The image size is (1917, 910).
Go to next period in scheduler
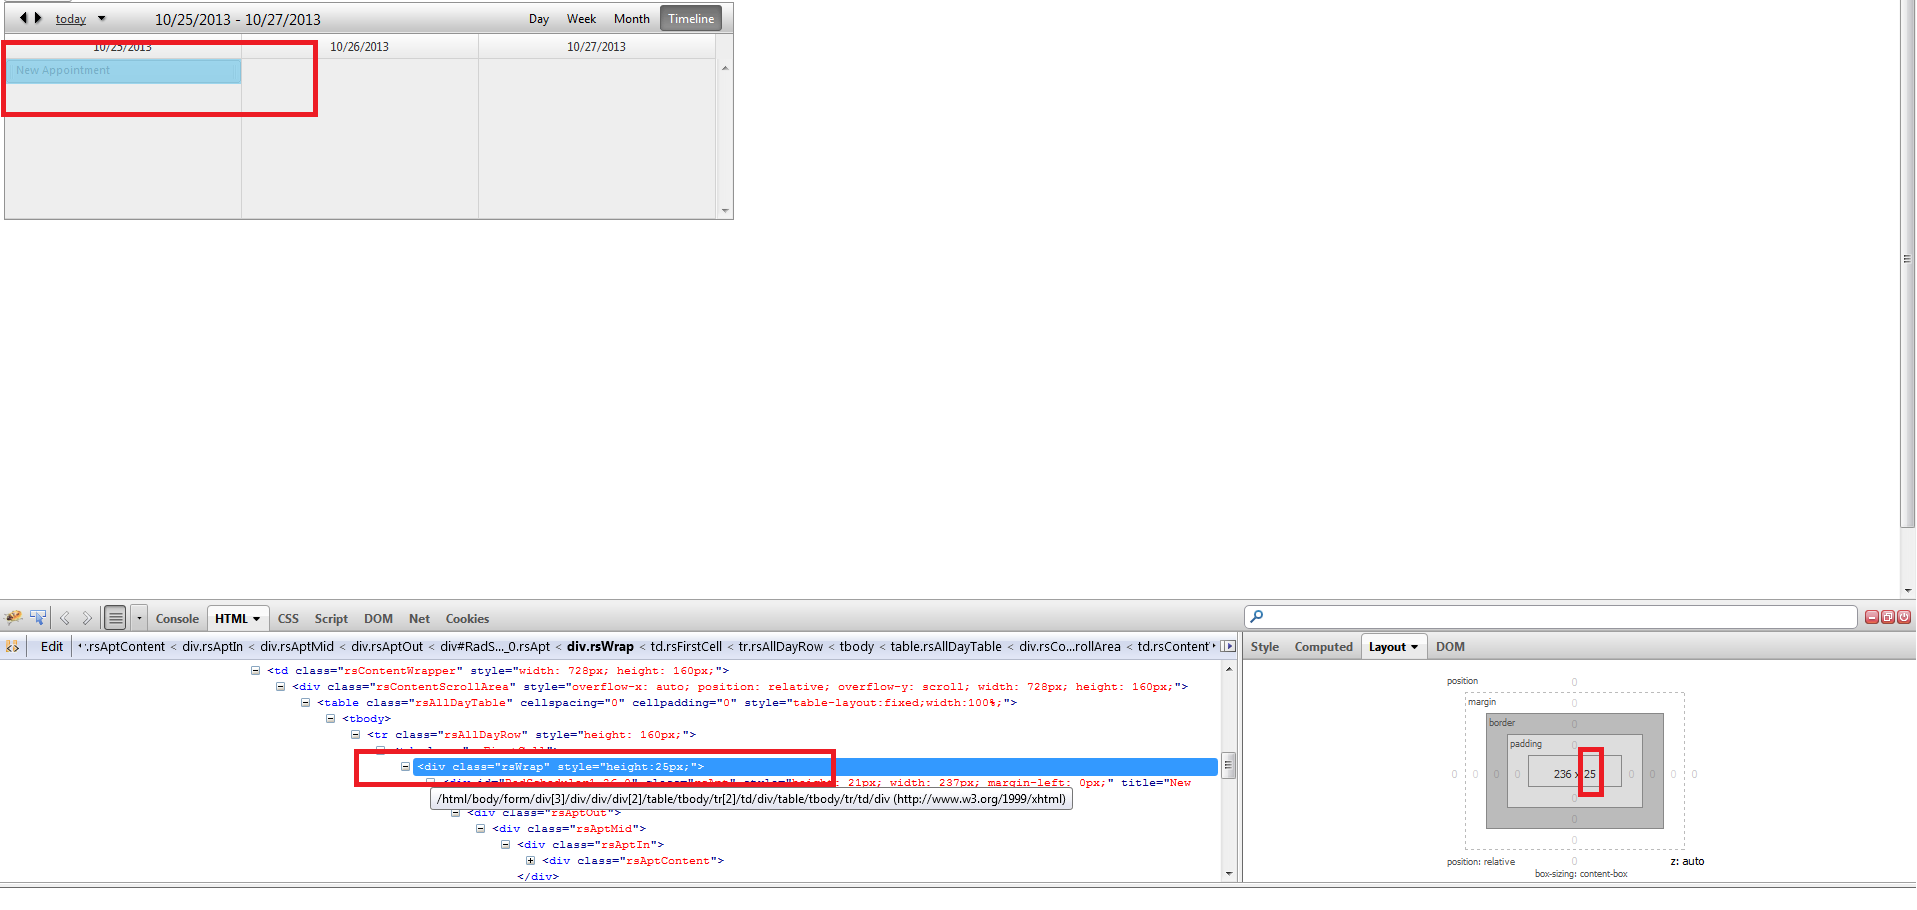tap(38, 18)
